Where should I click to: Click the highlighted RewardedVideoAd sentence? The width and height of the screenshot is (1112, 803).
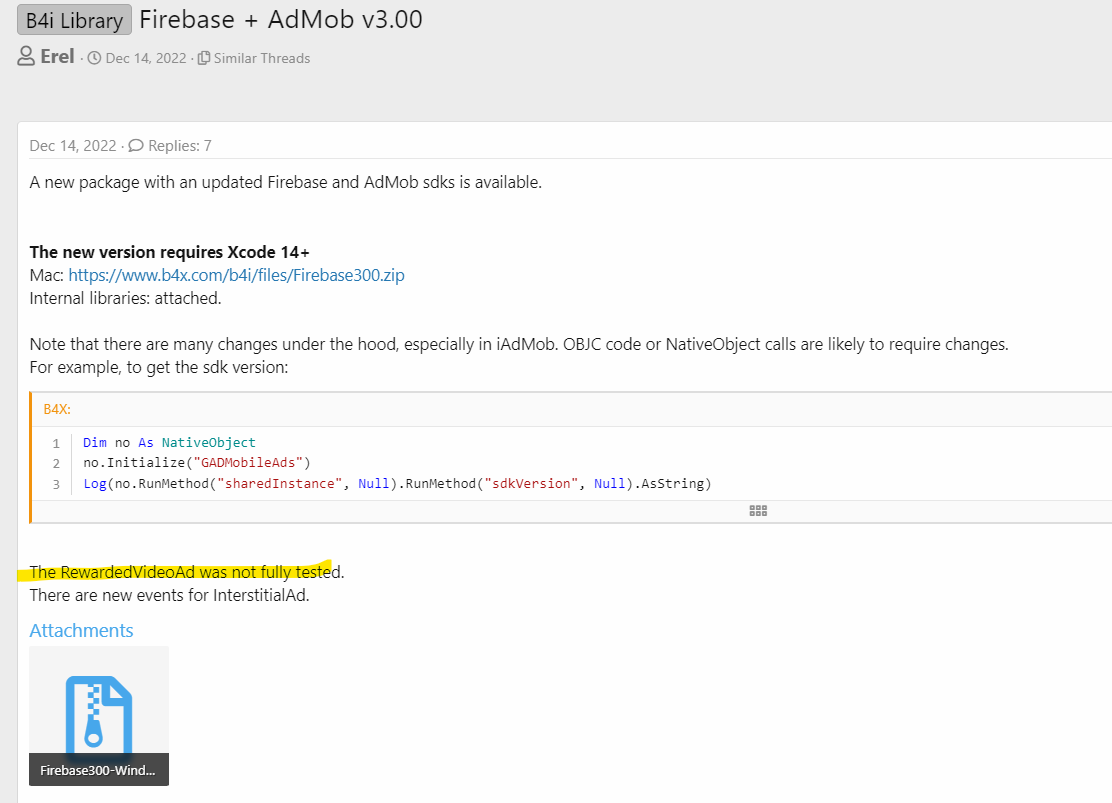click(x=186, y=572)
